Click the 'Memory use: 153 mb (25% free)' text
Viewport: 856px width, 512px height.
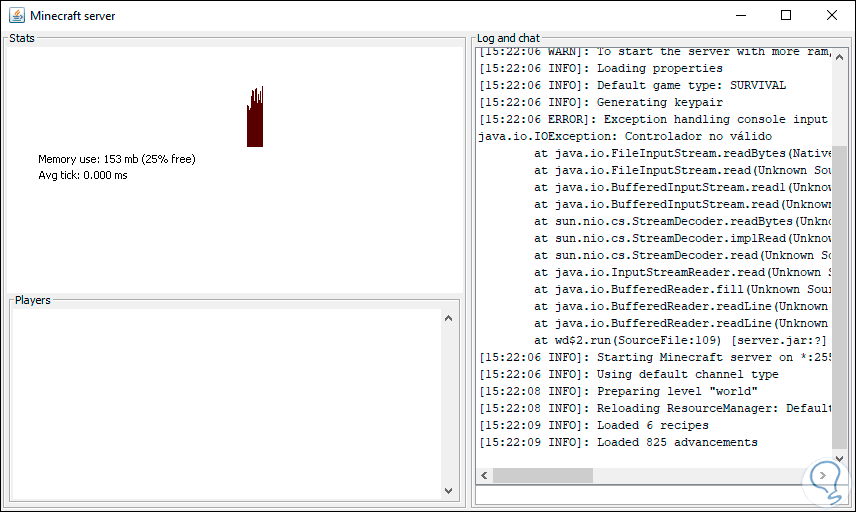[117, 159]
